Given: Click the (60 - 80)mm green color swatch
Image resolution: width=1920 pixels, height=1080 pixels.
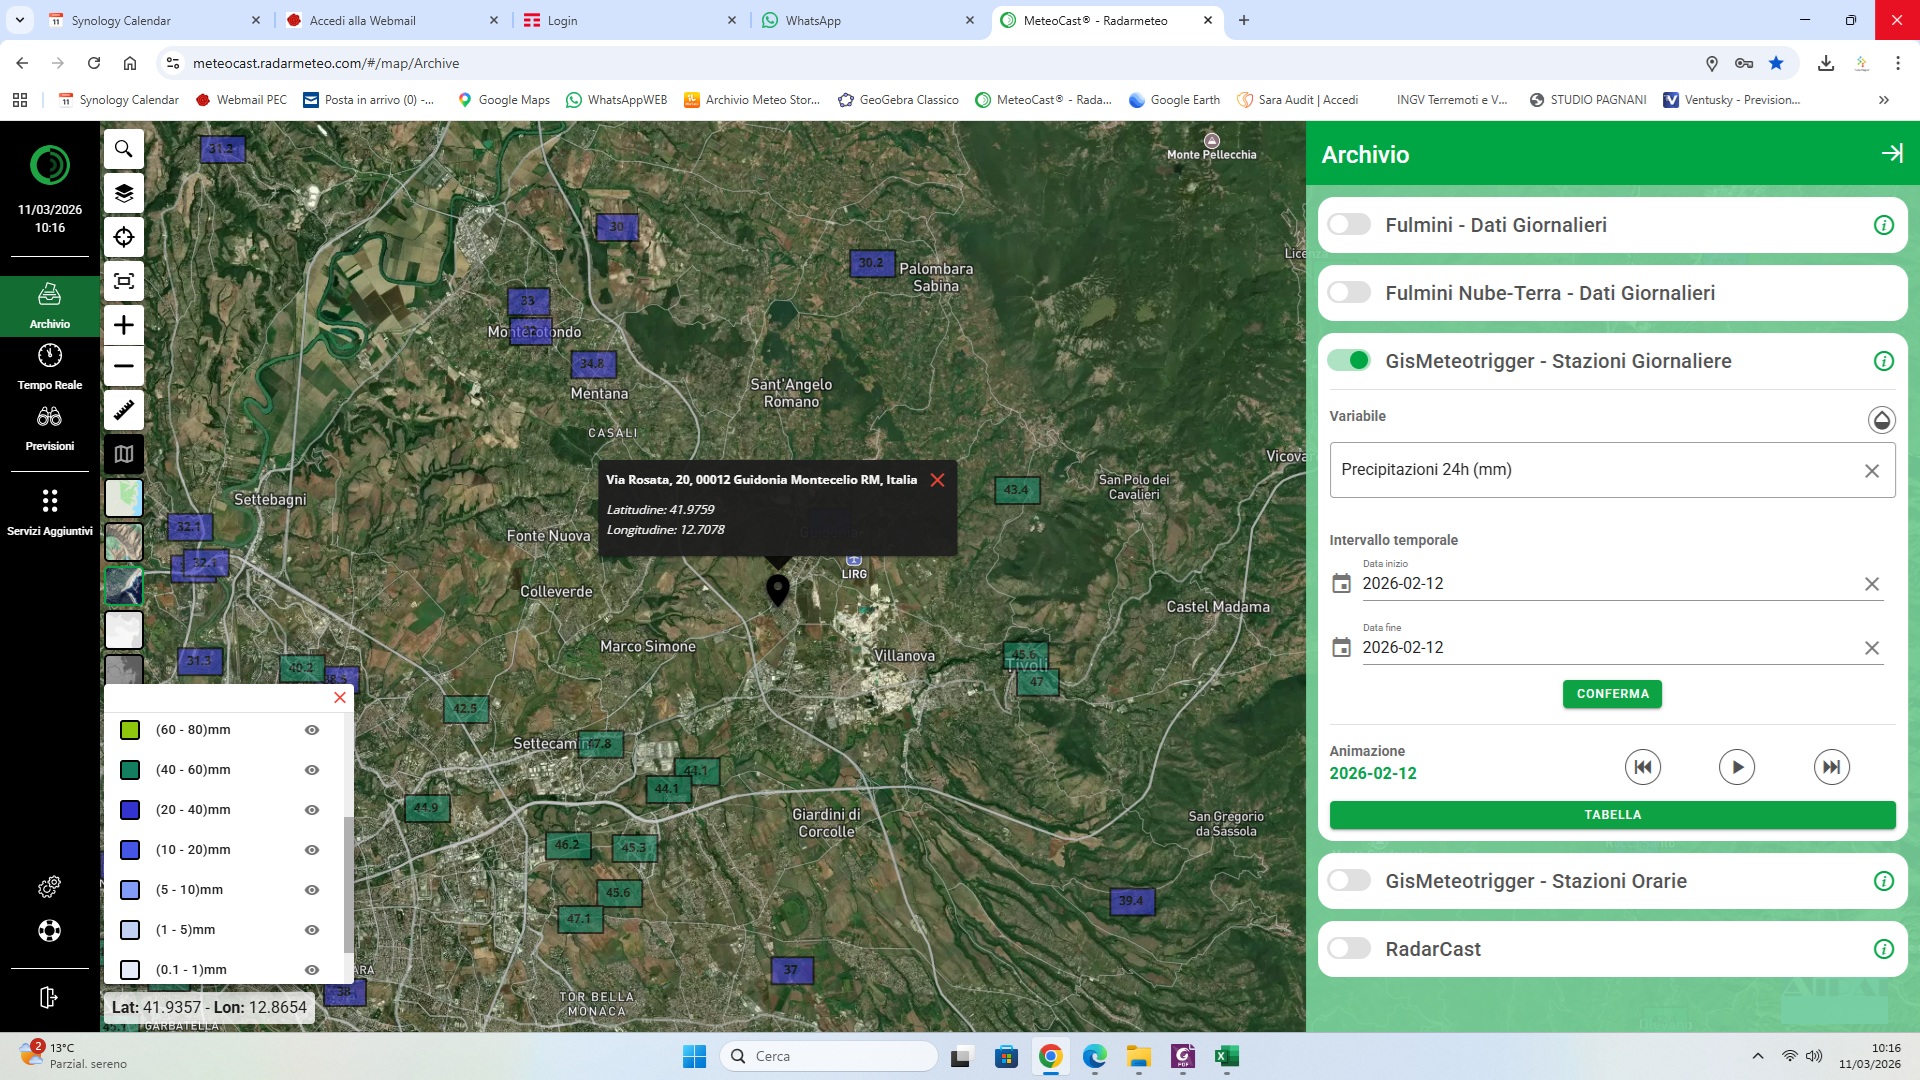Looking at the screenshot, I should coord(130,730).
